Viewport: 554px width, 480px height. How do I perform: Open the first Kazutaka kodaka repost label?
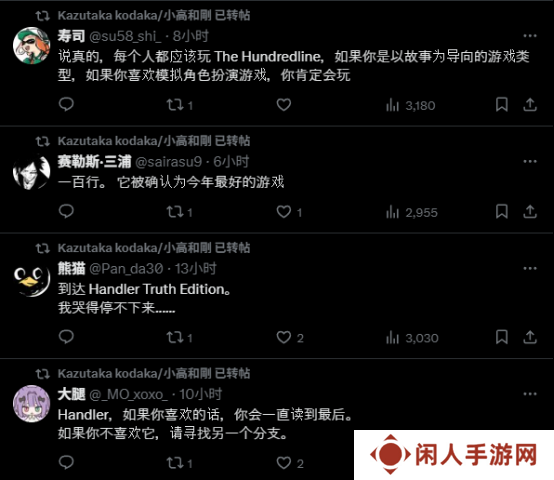pos(154,15)
